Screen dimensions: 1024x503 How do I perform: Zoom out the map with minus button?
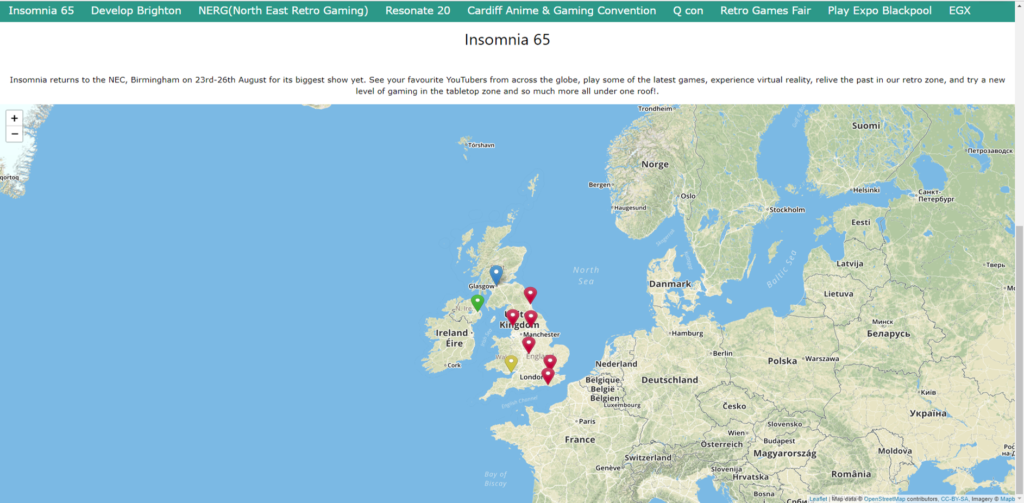pos(14,135)
